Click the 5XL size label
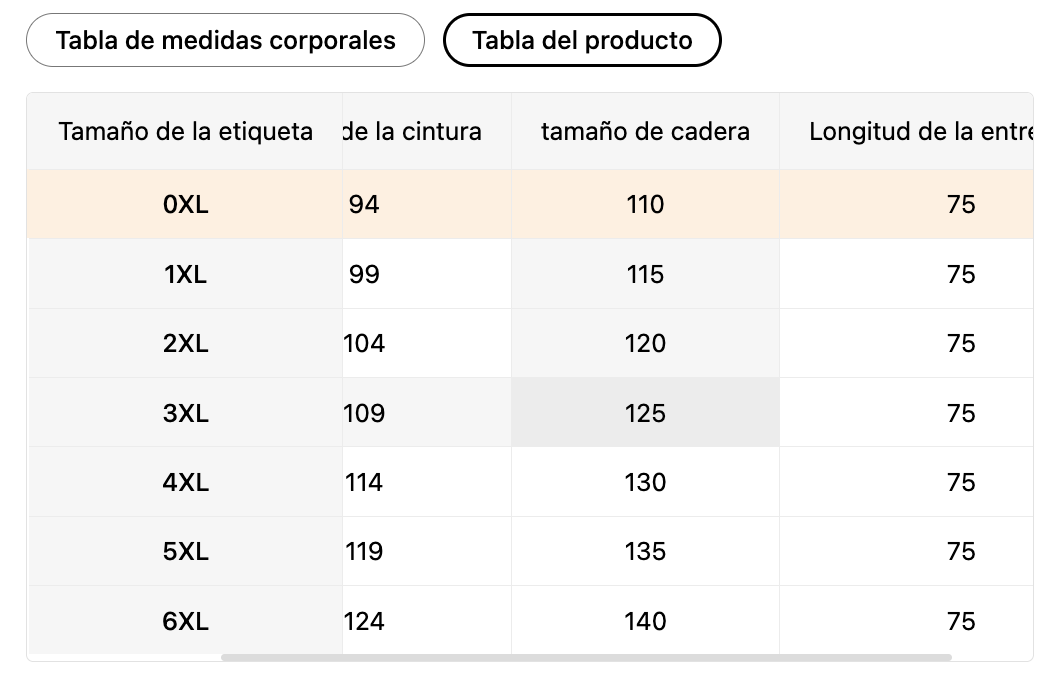Image resolution: width=1058 pixels, height=678 pixels. pos(185,552)
